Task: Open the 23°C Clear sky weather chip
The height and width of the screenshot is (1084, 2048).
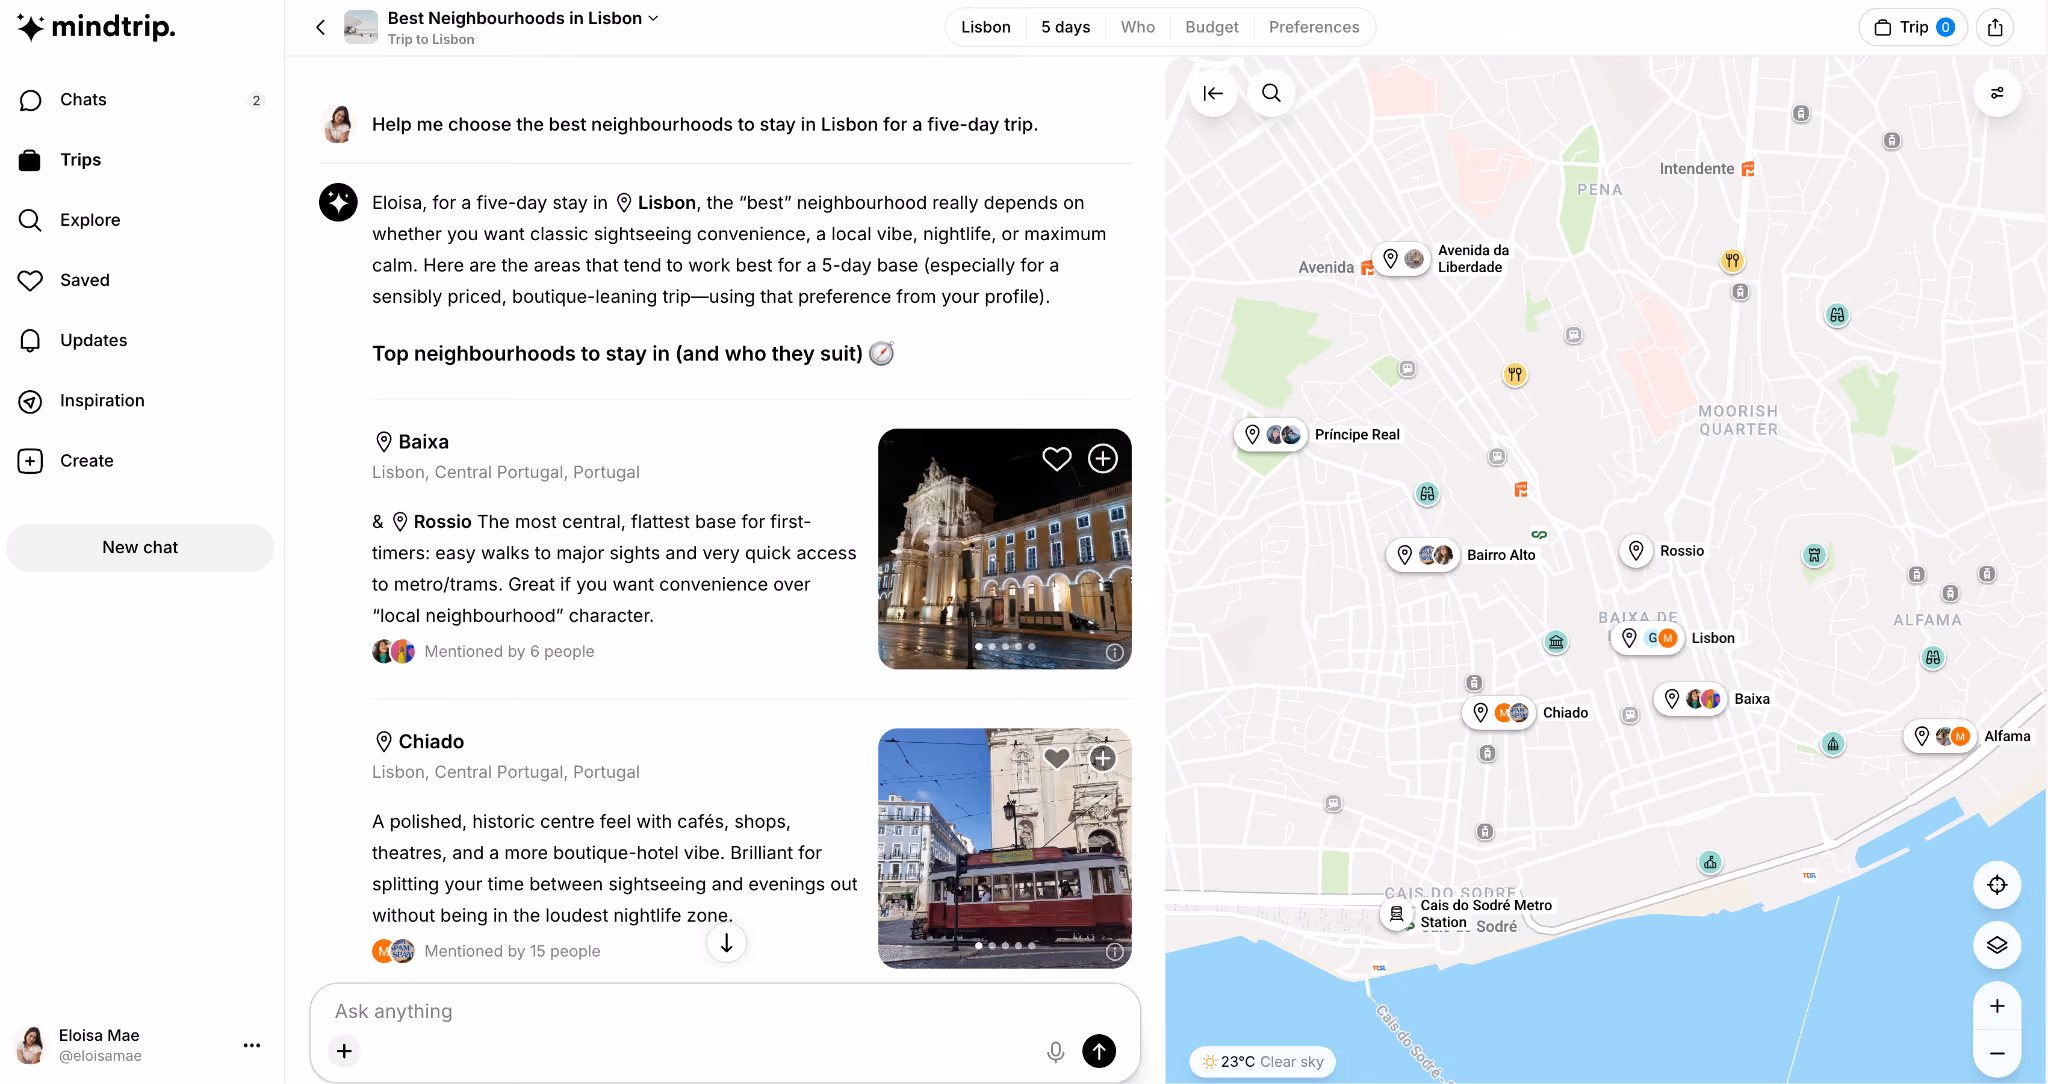Action: click(1263, 1062)
